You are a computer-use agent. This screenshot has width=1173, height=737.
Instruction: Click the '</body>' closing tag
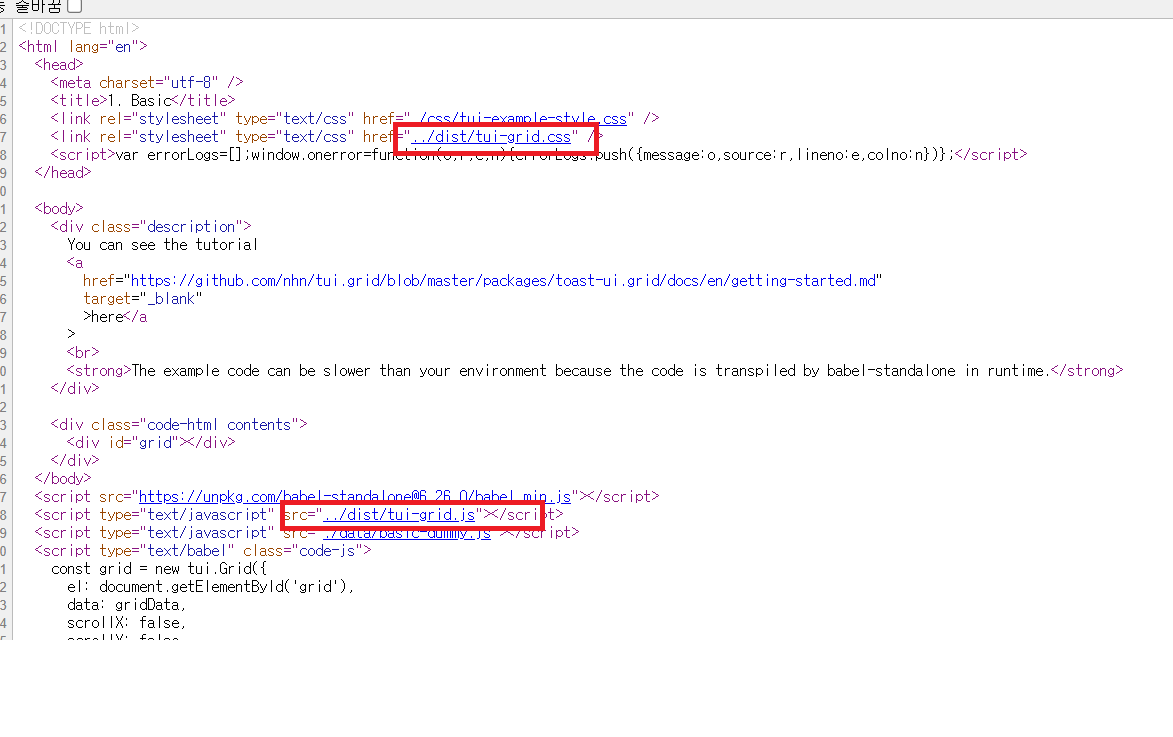click(63, 478)
